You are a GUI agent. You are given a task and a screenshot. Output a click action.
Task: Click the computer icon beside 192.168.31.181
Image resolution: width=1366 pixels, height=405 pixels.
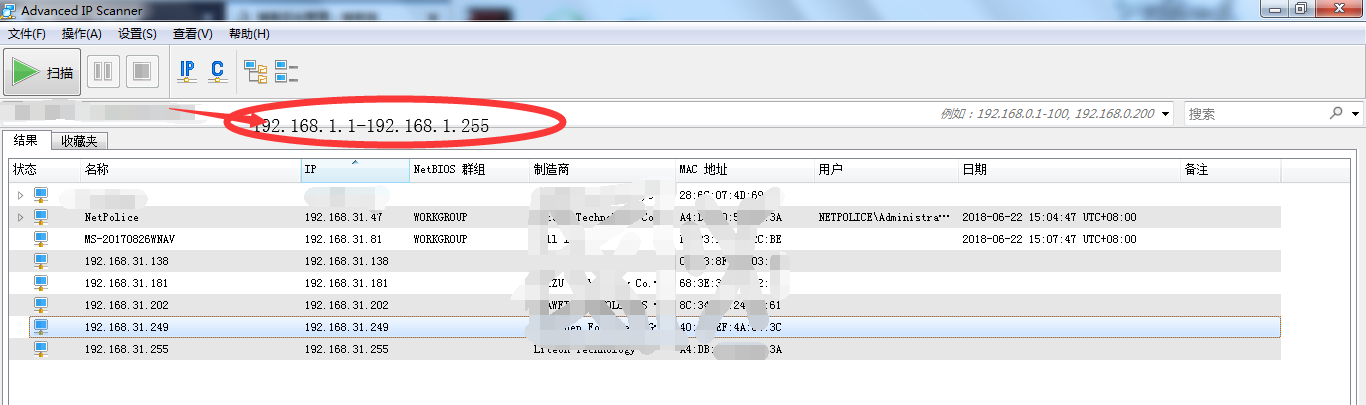pyautogui.click(x=41, y=282)
